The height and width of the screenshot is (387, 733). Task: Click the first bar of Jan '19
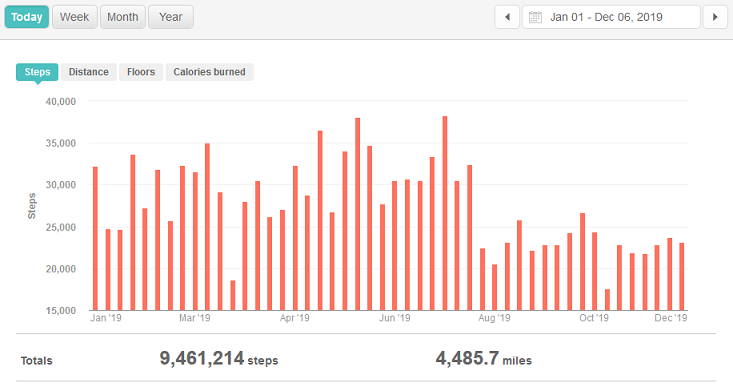pos(95,238)
